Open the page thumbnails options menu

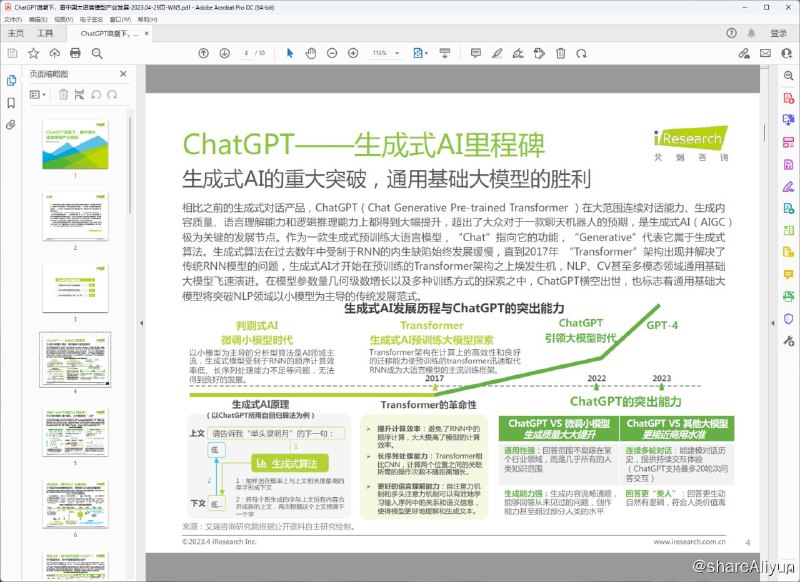click(x=36, y=94)
